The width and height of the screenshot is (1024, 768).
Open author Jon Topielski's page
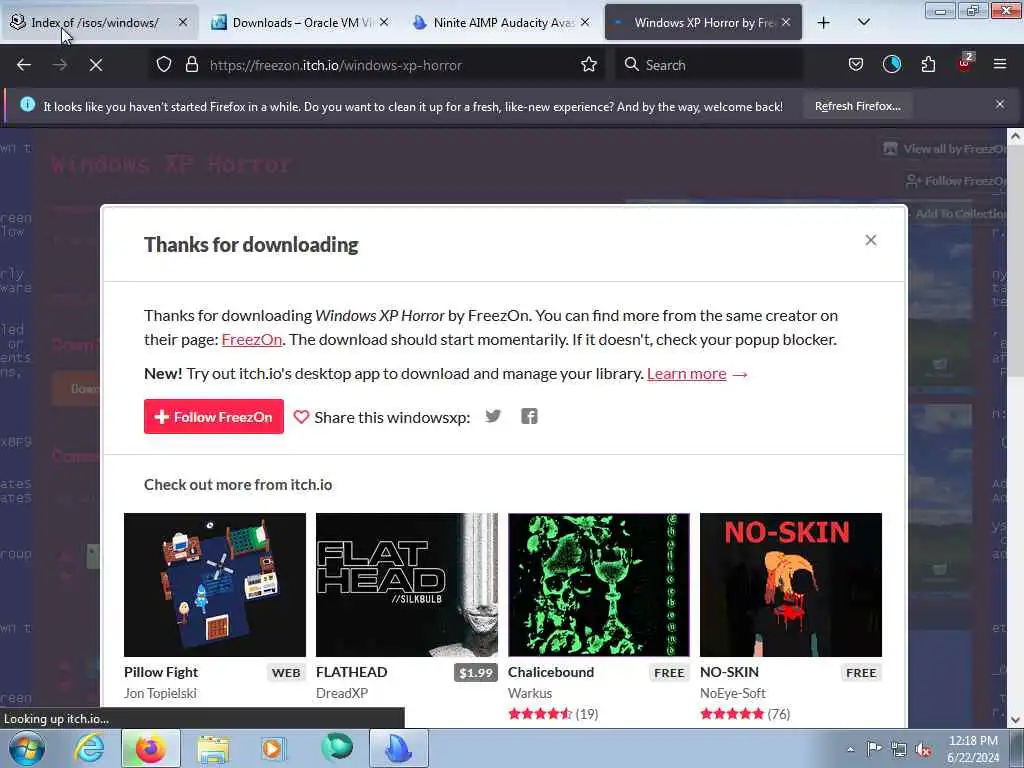160,694
